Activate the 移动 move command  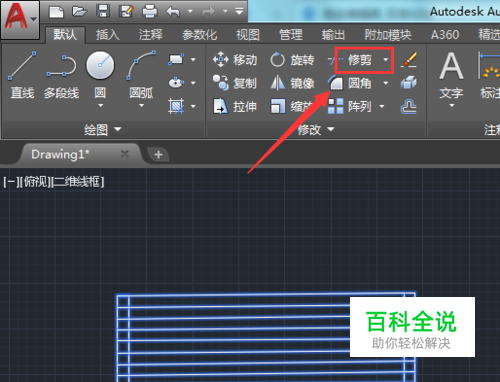[x=235, y=60]
